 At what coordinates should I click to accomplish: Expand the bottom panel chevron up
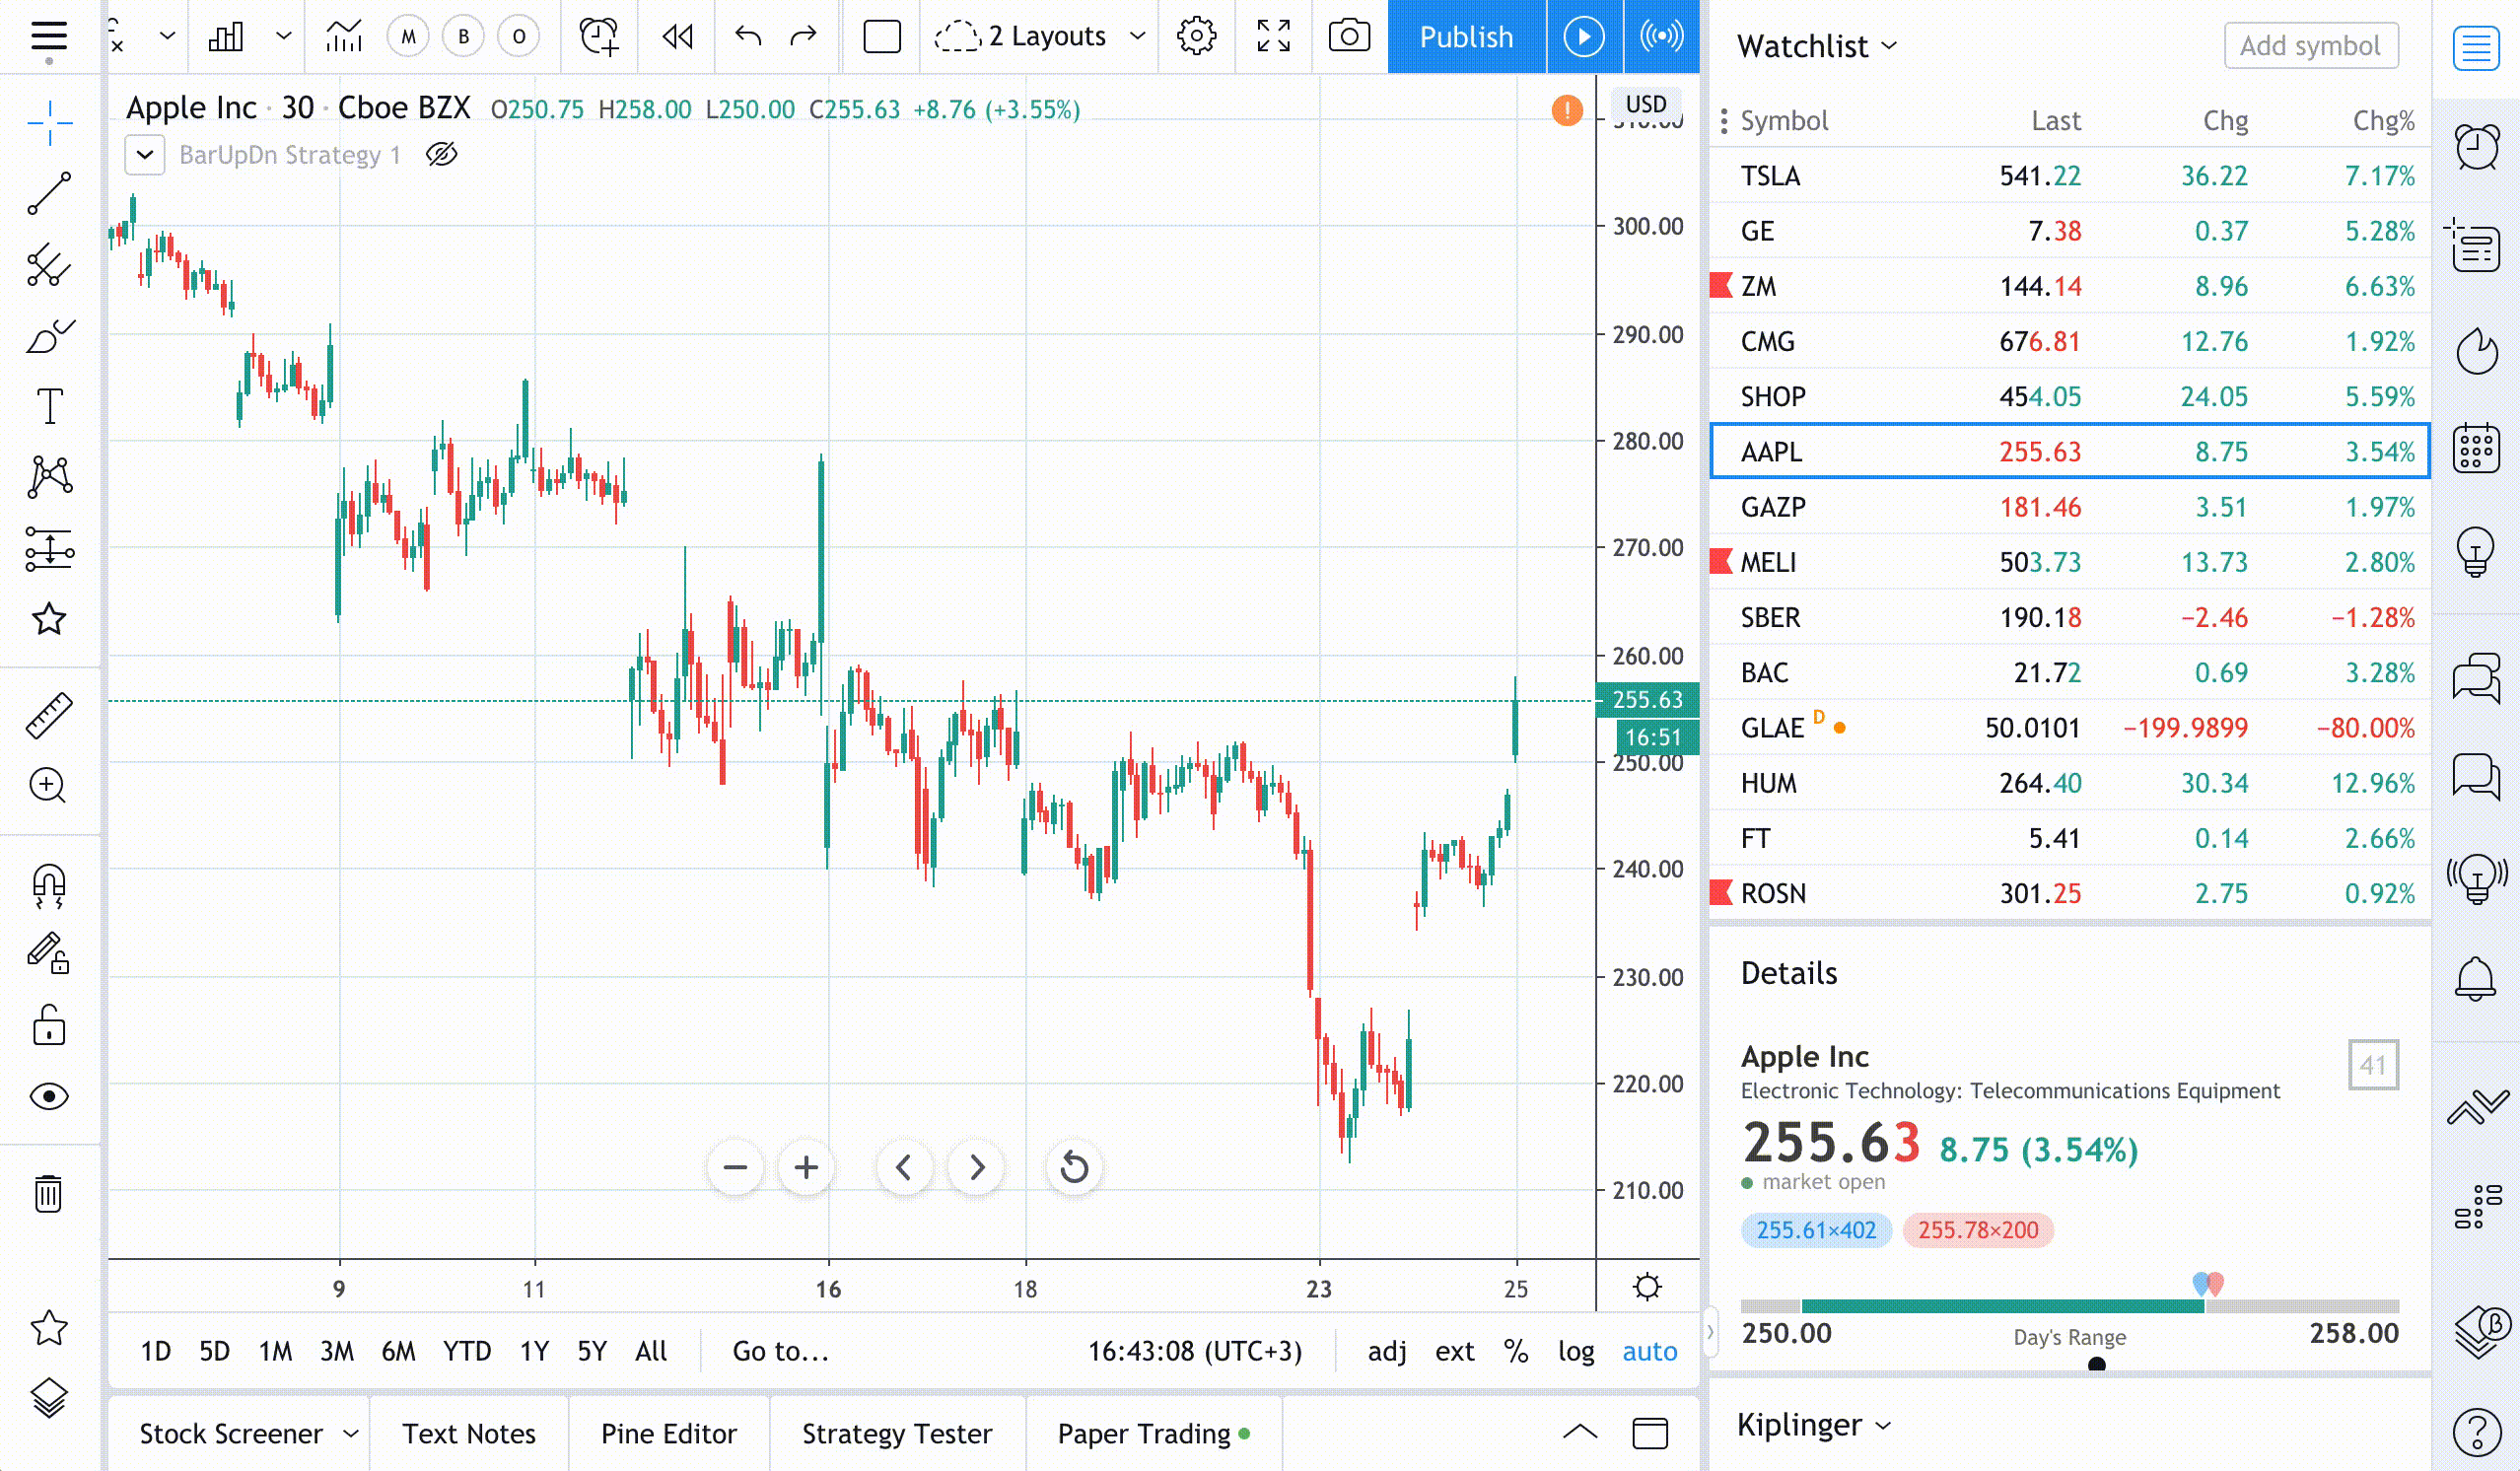click(1580, 1433)
